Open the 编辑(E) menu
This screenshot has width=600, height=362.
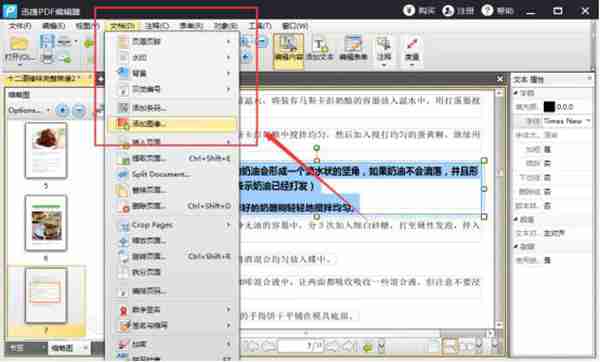tap(53, 26)
